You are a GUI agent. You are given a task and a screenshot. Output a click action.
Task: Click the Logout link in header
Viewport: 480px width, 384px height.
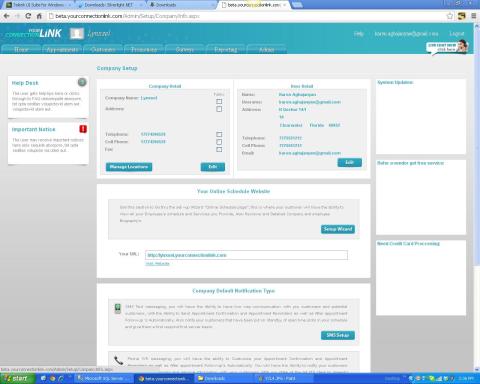457,34
